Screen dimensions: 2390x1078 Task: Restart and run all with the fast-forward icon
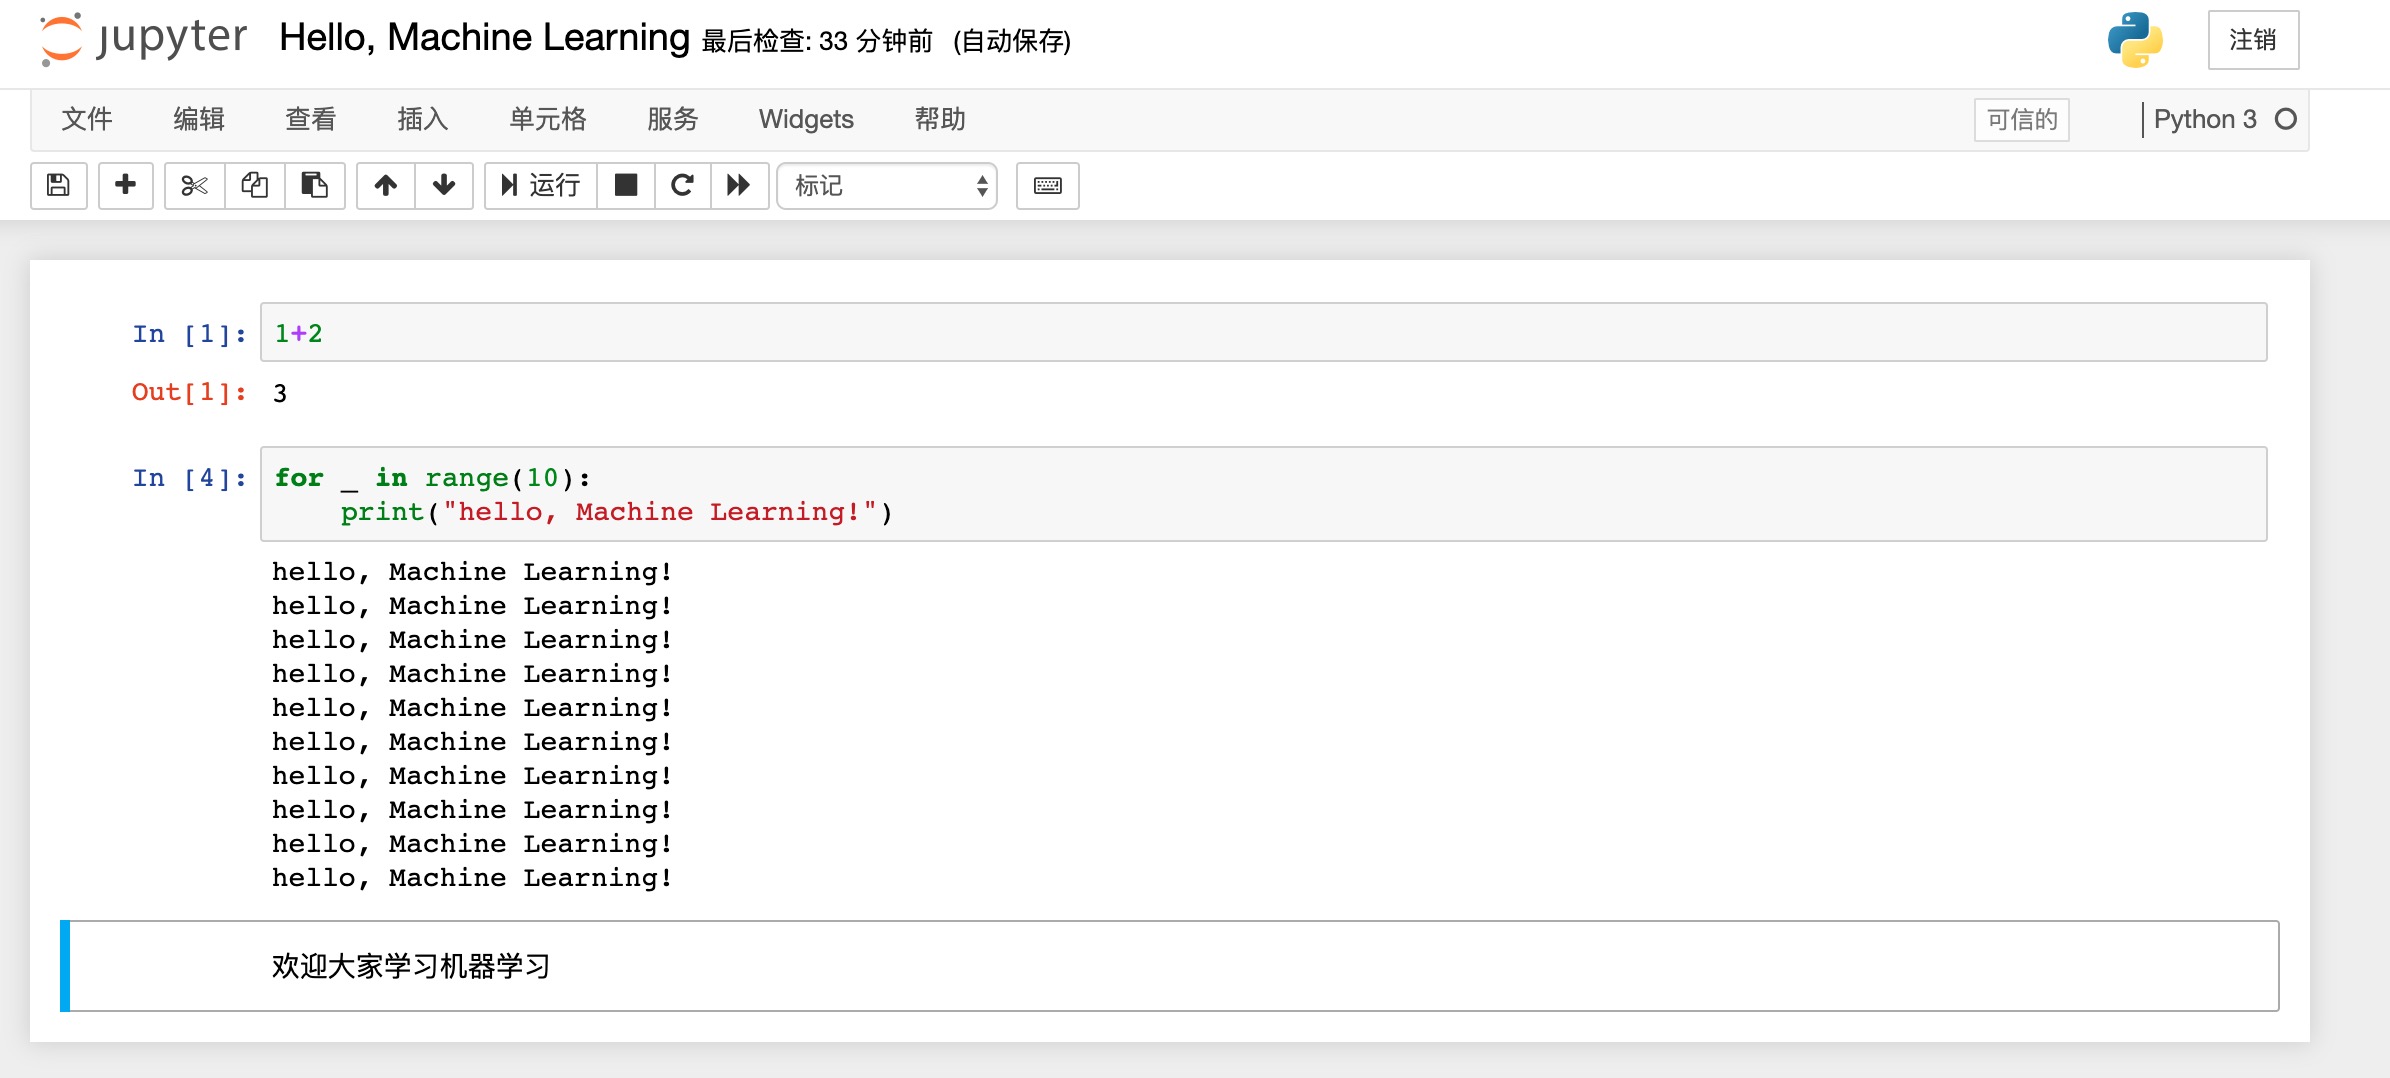(x=739, y=185)
